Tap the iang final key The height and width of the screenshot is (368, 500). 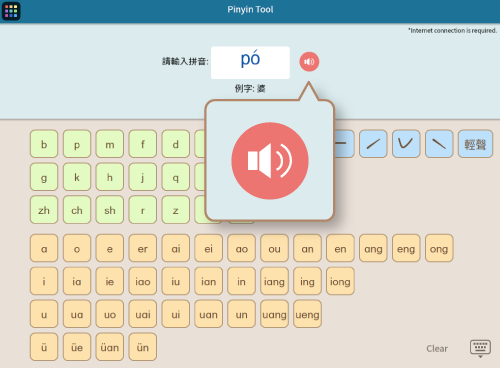coord(274,281)
